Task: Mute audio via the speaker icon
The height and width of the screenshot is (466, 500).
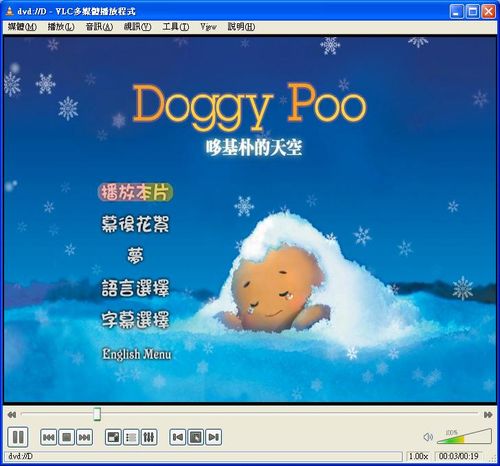Action: (428, 437)
